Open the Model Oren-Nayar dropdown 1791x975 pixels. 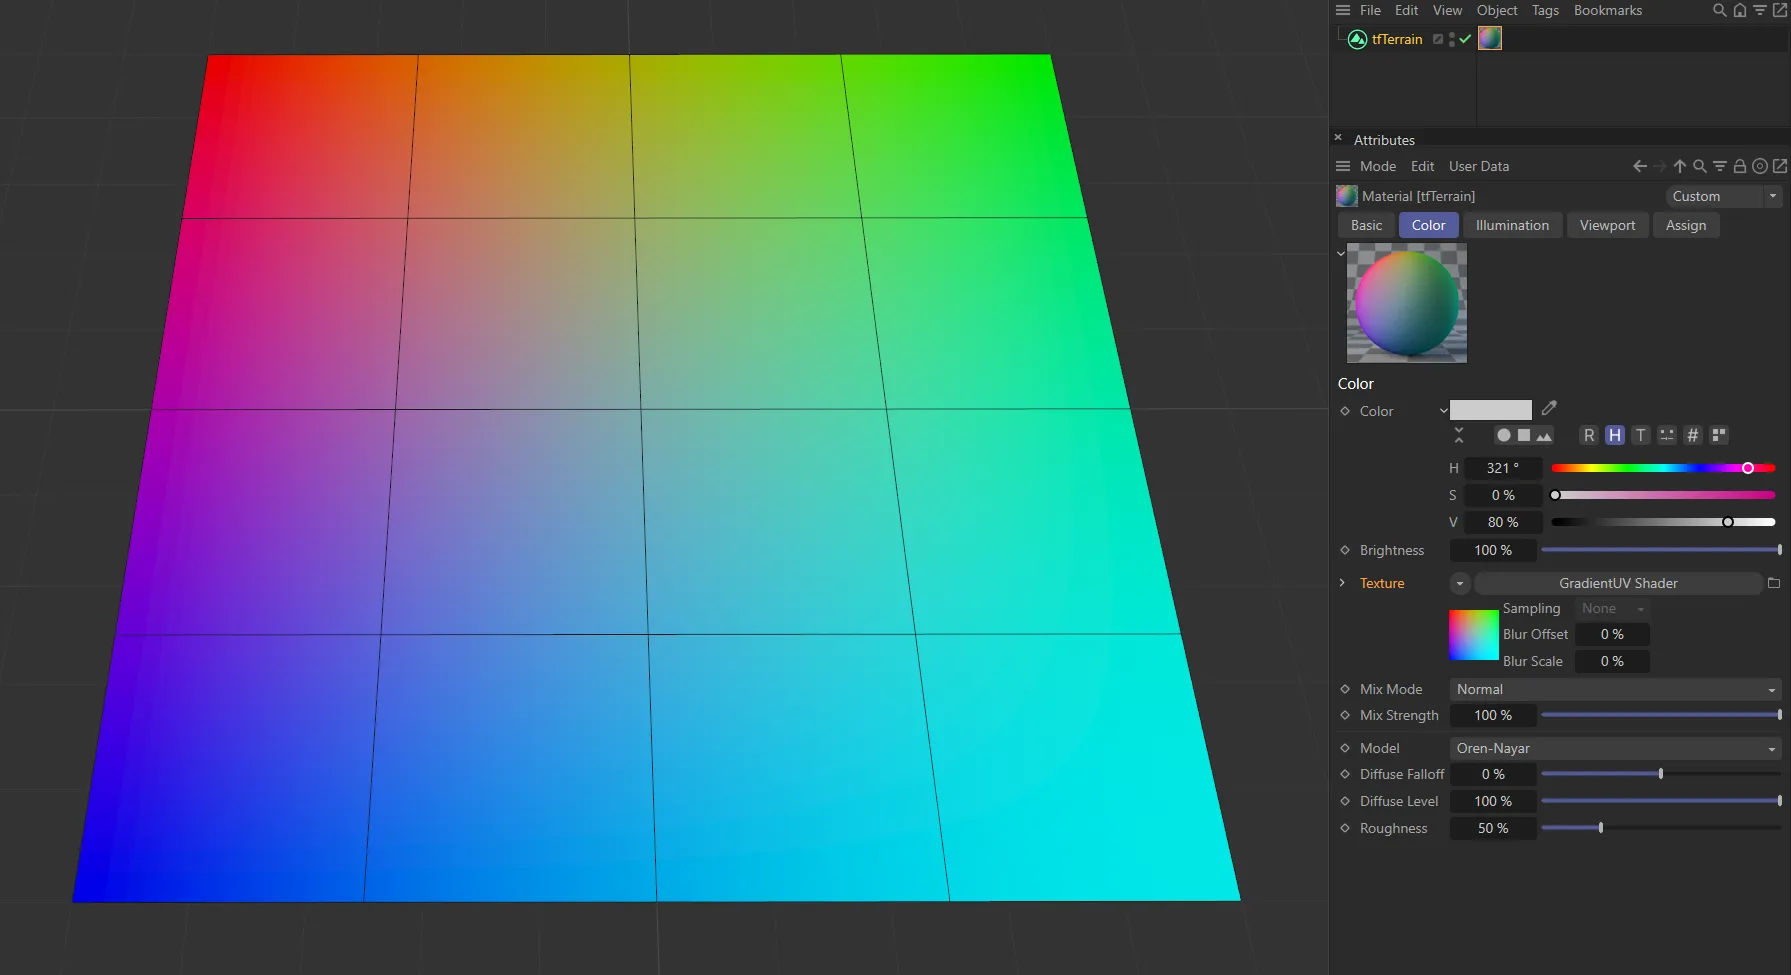(x=1614, y=749)
